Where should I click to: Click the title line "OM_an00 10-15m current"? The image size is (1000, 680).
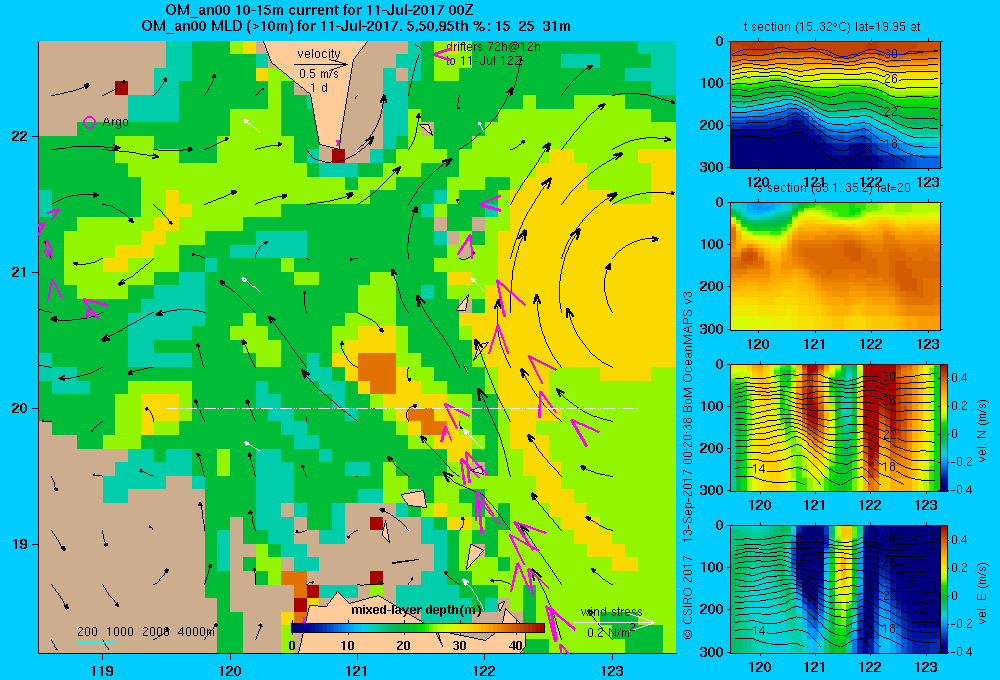tap(319, 10)
